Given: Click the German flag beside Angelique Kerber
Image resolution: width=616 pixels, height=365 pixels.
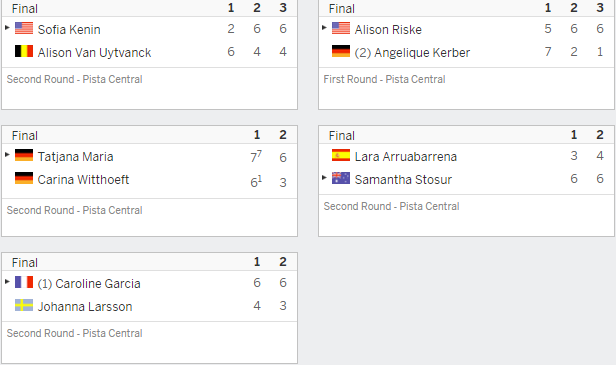Looking at the screenshot, I should pos(341,51).
